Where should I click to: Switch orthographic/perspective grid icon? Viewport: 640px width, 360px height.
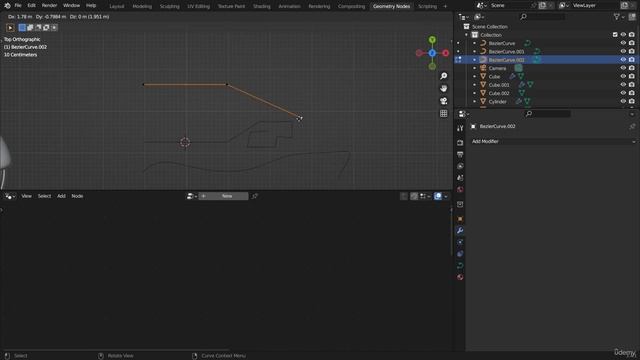pos(444,113)
